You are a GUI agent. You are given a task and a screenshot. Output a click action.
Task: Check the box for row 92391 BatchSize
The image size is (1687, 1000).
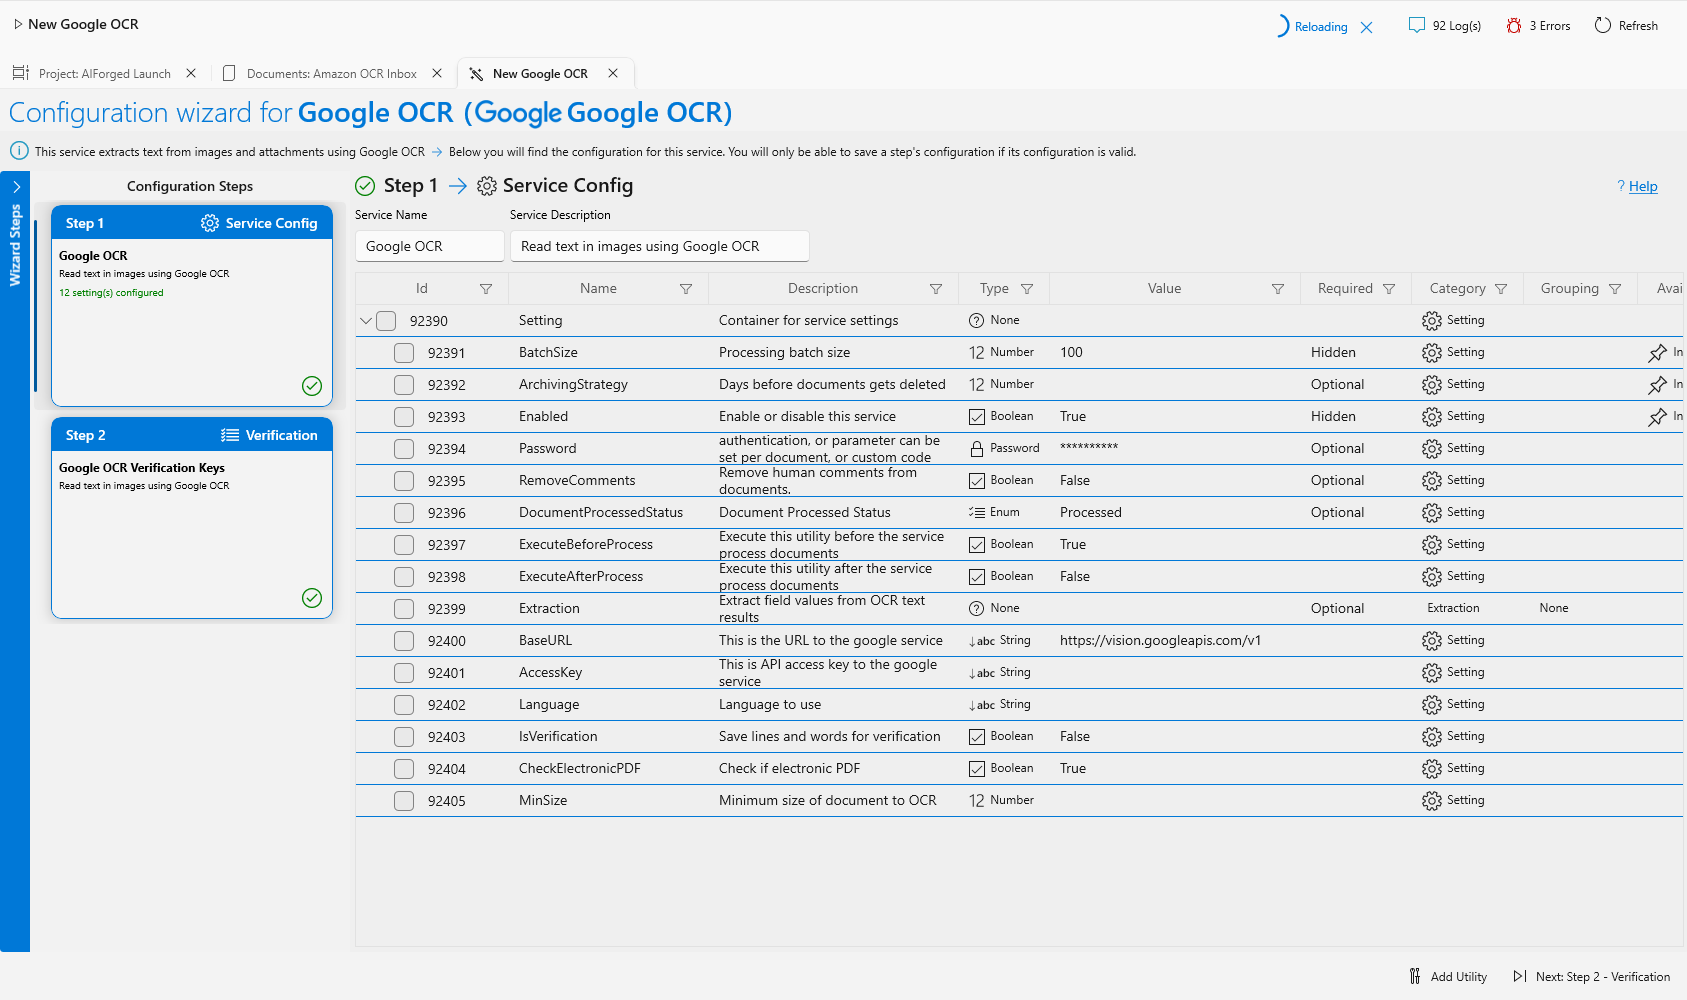click(404, 353)
